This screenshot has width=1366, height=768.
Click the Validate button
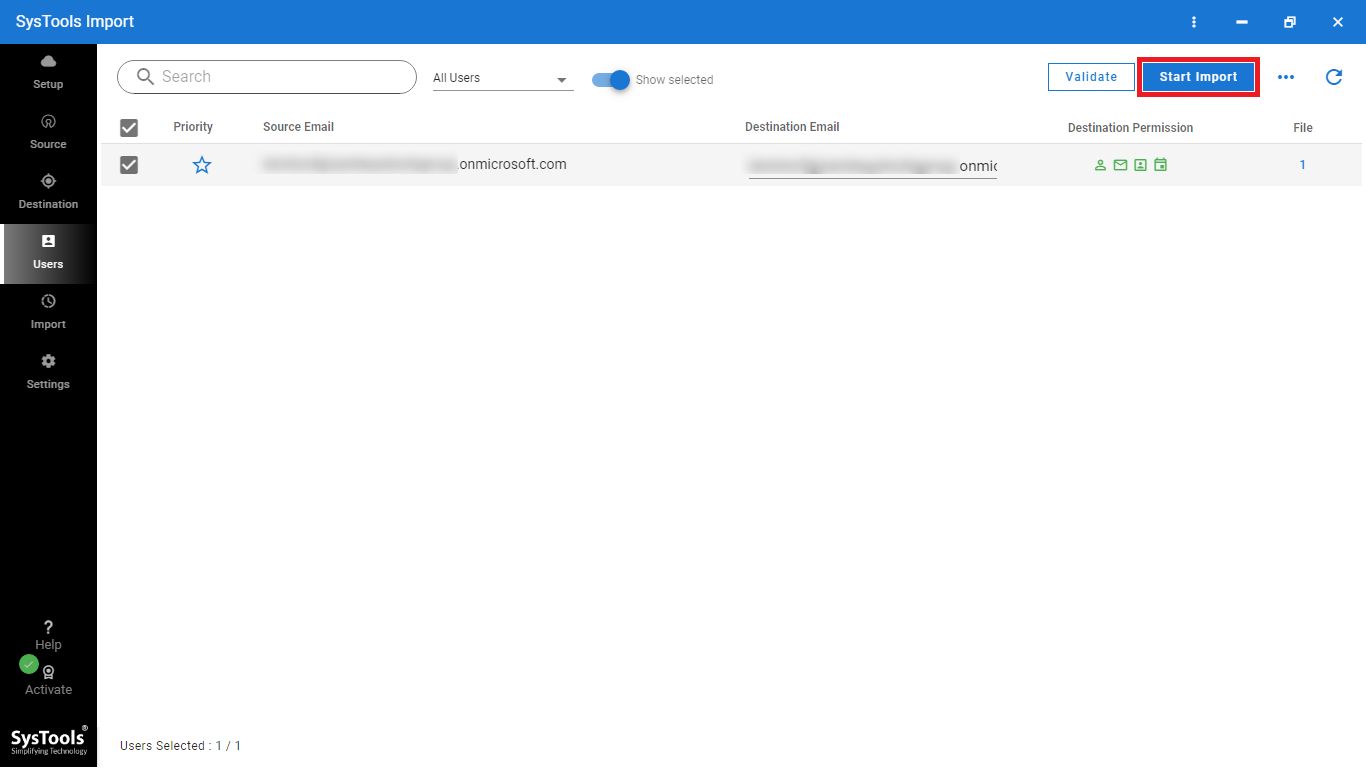tap(1091, 77)
